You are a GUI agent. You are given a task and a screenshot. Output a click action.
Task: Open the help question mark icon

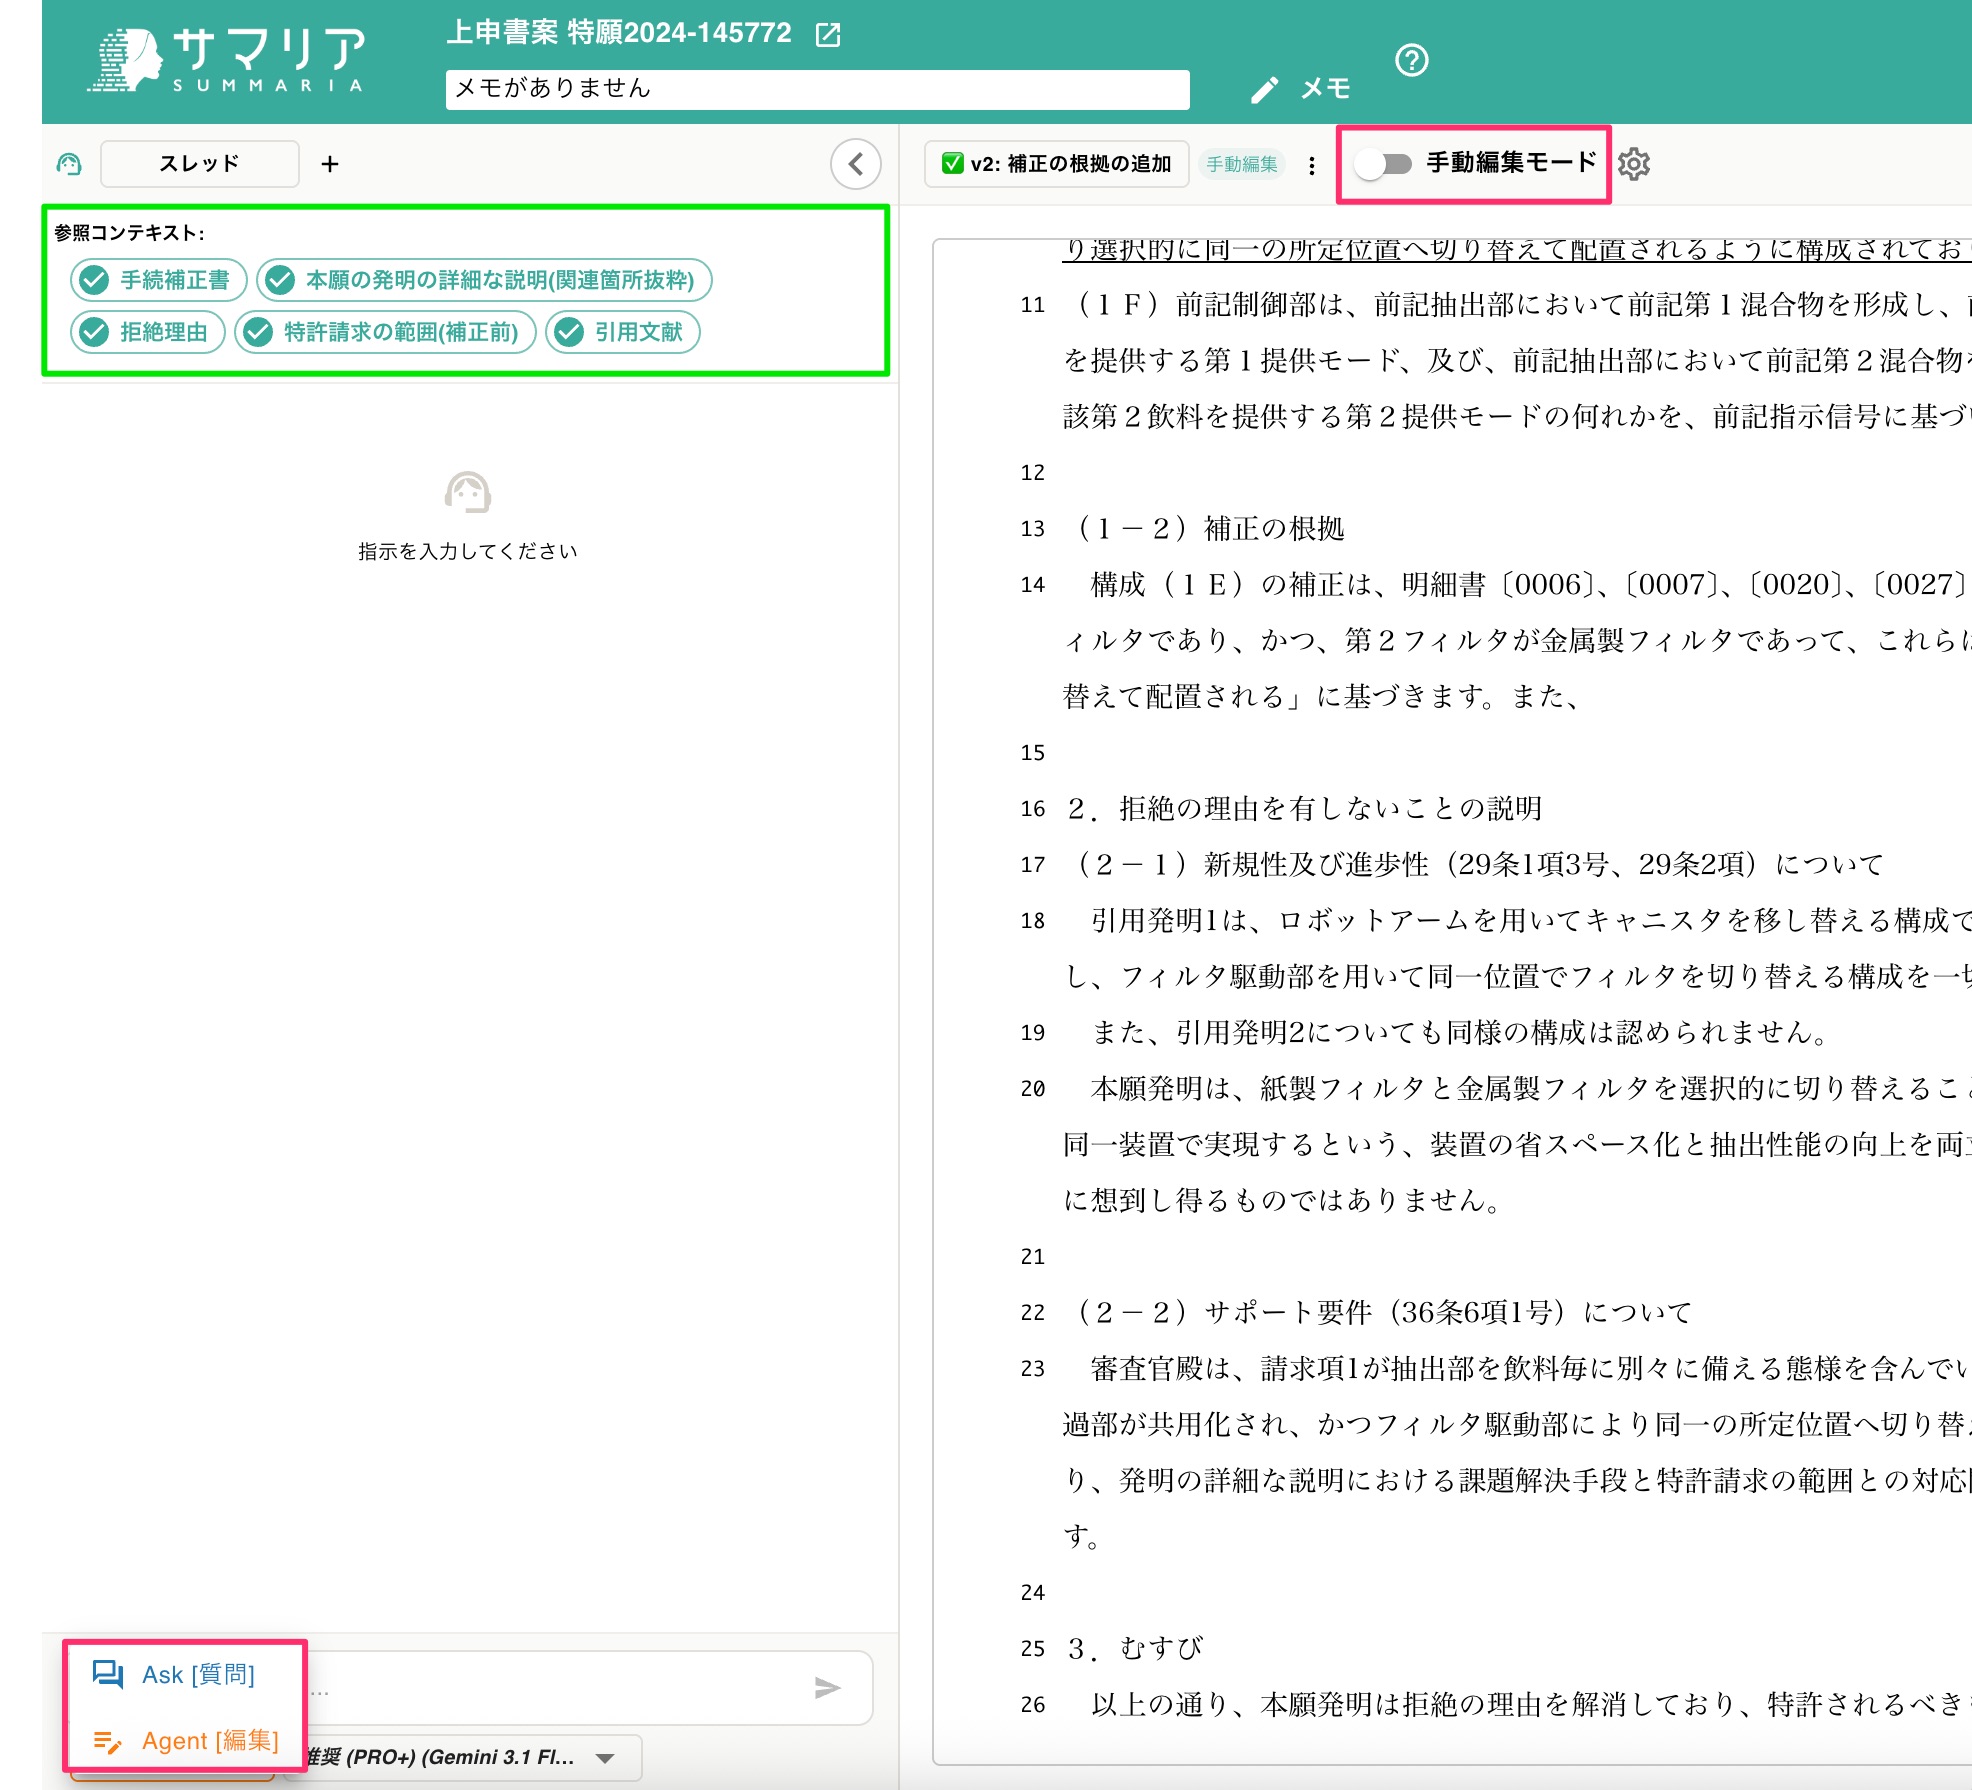(1411, 61)
